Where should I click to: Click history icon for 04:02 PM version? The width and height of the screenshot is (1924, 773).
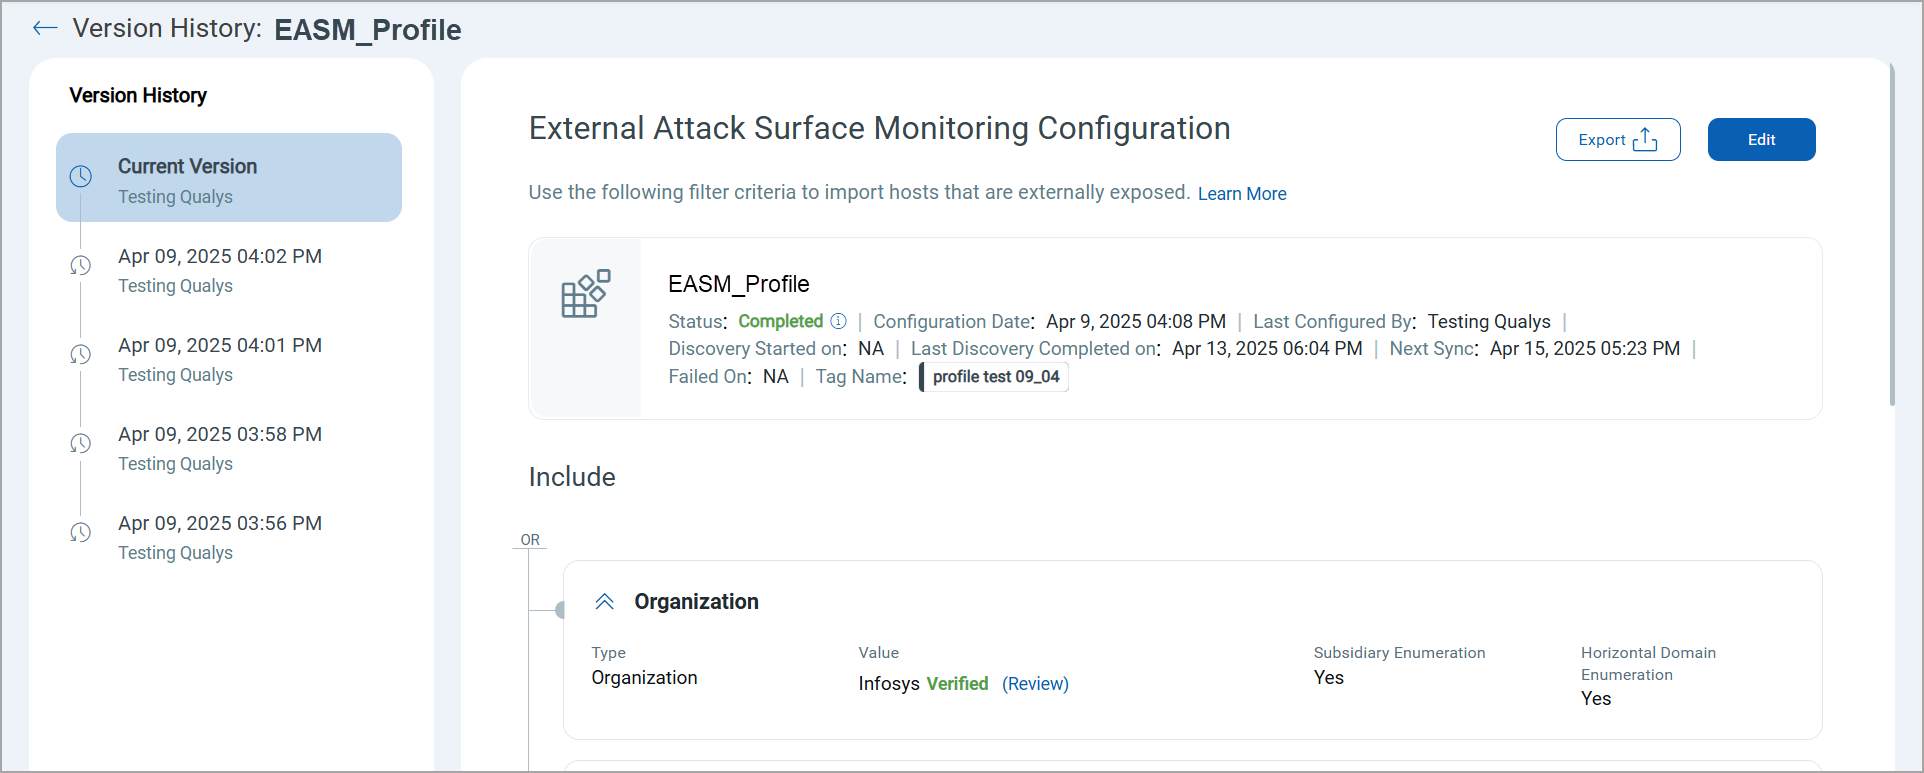coord(81,265)
